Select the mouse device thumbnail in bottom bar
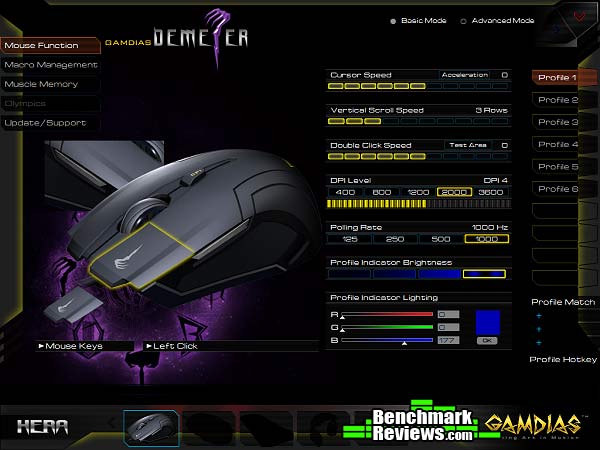Image resolution: width=600 pixels, height=450 pixels. coord(152,428)
